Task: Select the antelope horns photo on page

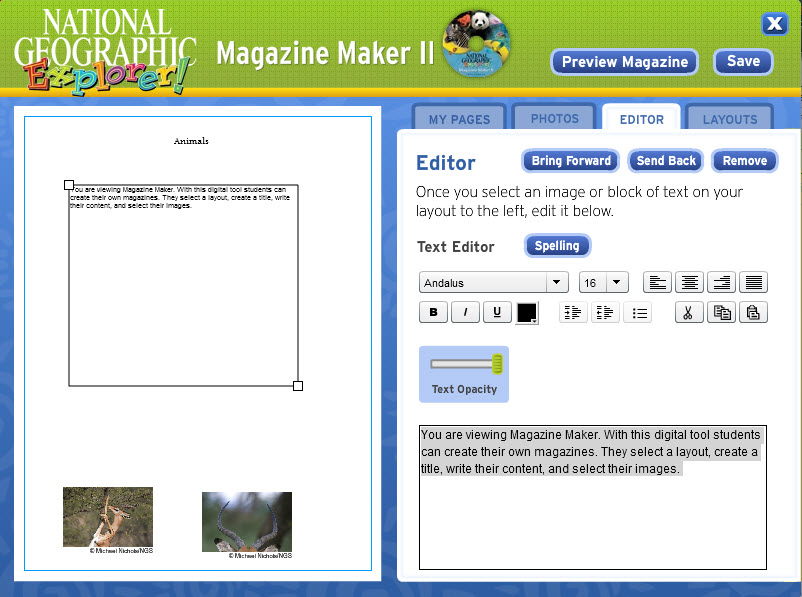Action: [x=247, y=522]
